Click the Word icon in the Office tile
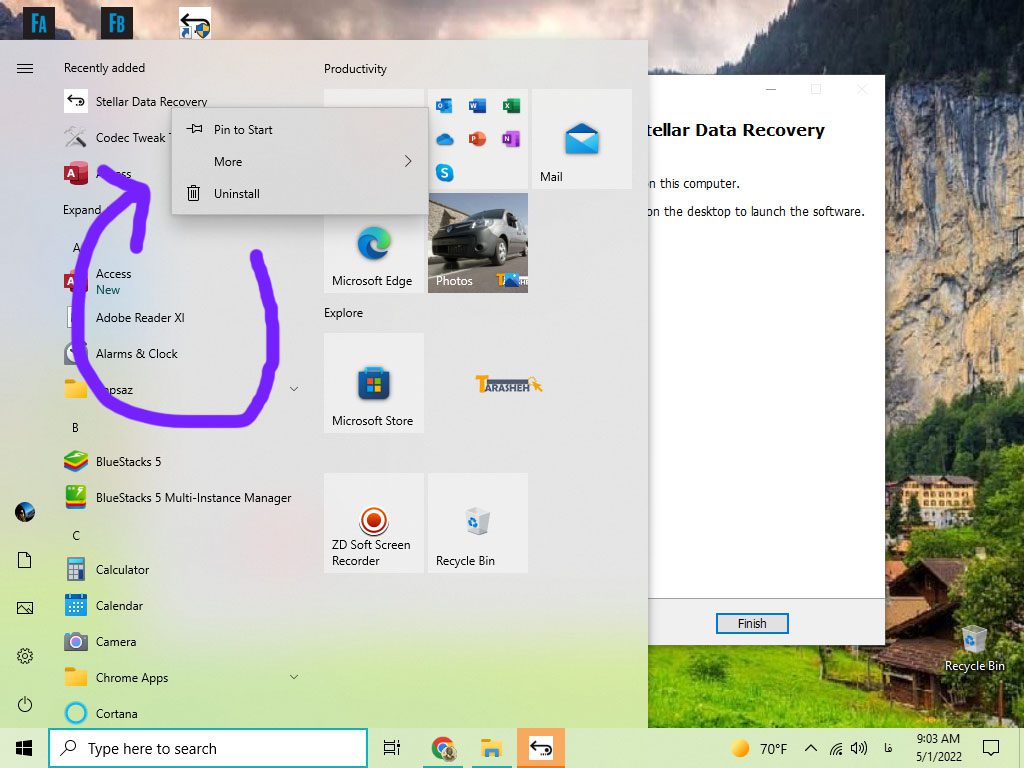1024x768 pixels. (x=477, y=105)
